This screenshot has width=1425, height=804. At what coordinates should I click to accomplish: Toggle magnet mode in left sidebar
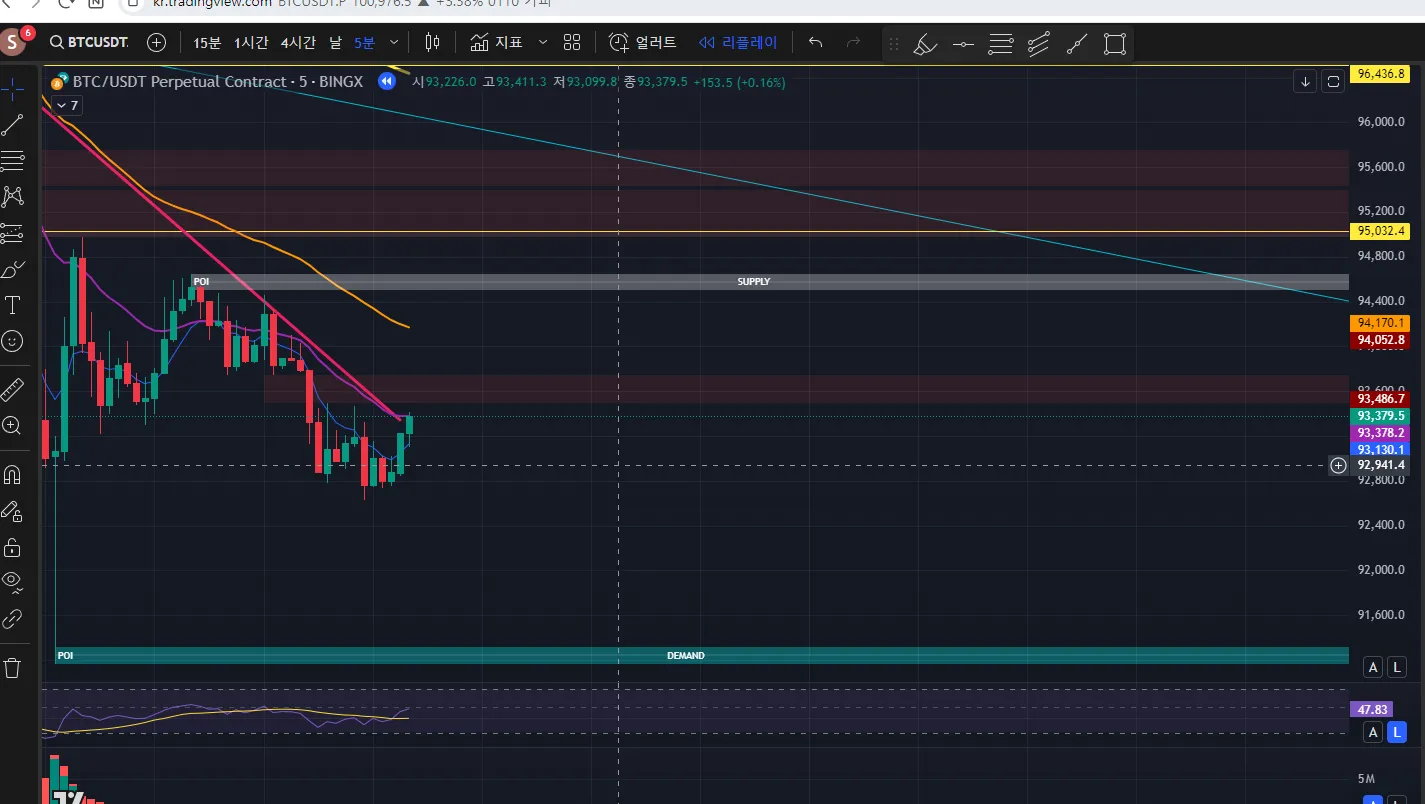pyautogui.click(x=13, y=474)
